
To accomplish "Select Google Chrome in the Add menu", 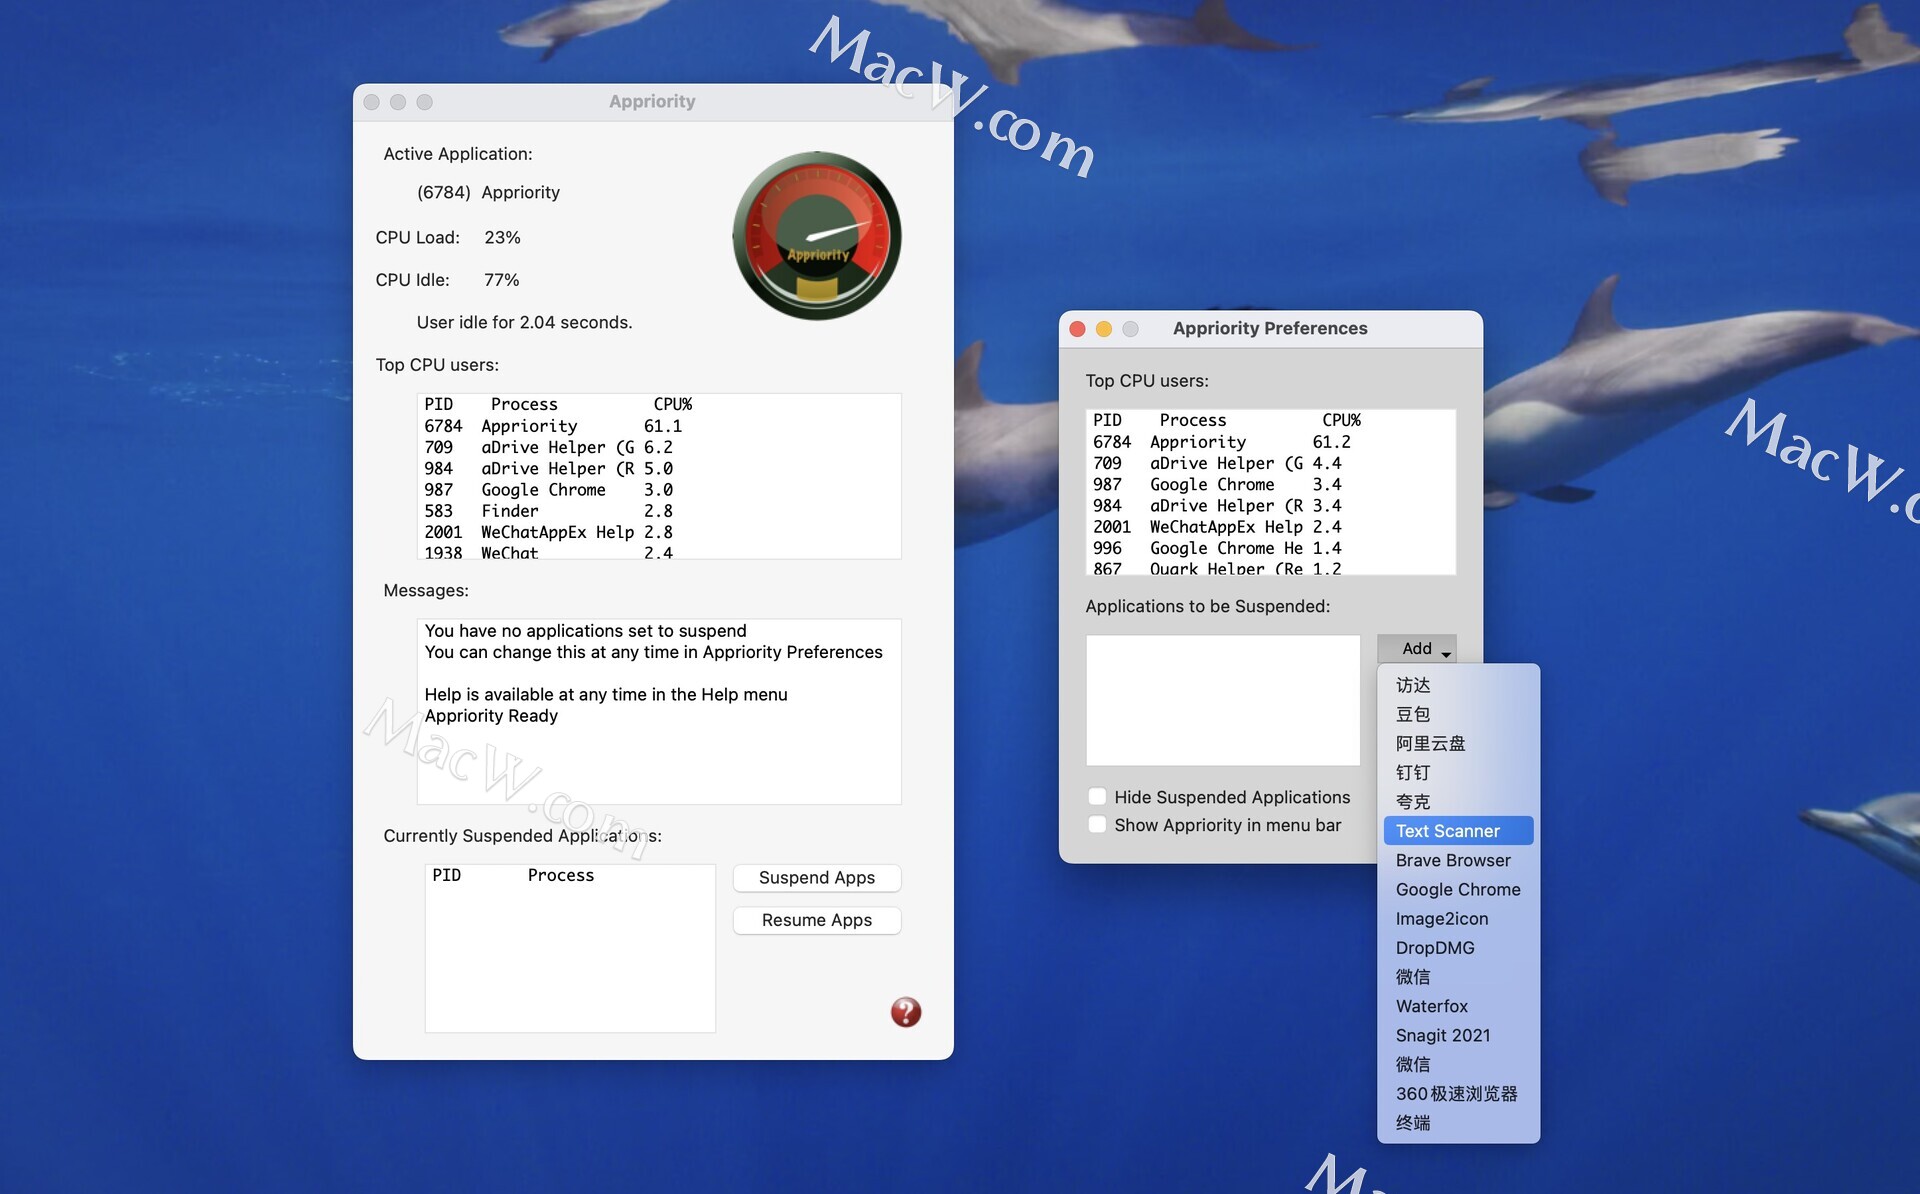I will click(1458, 889).
